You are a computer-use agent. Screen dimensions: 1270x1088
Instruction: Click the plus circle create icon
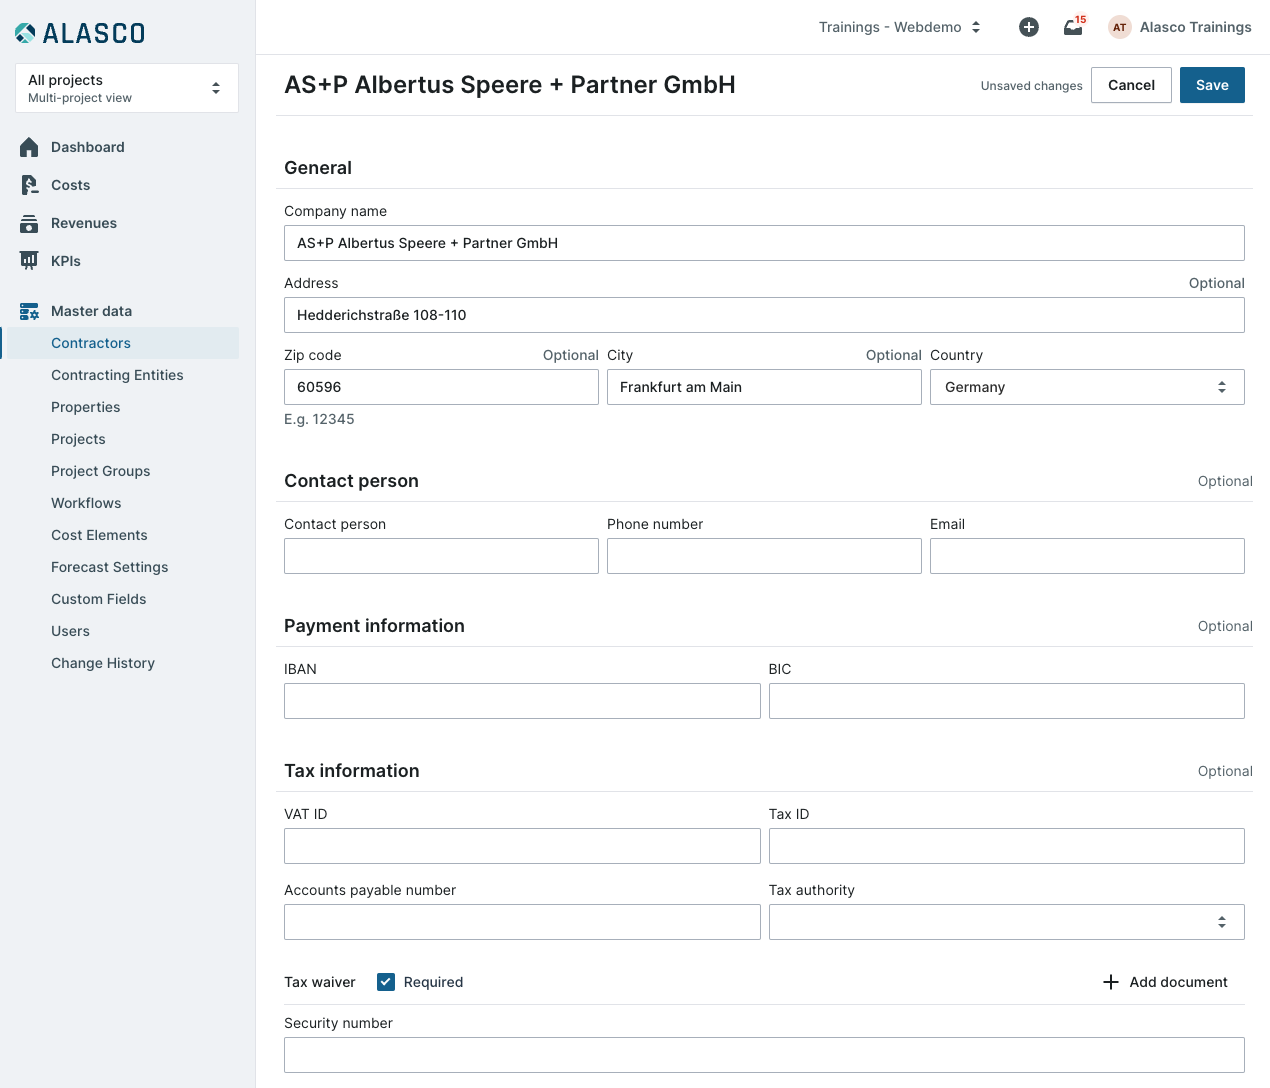[x=1029, y=27]
